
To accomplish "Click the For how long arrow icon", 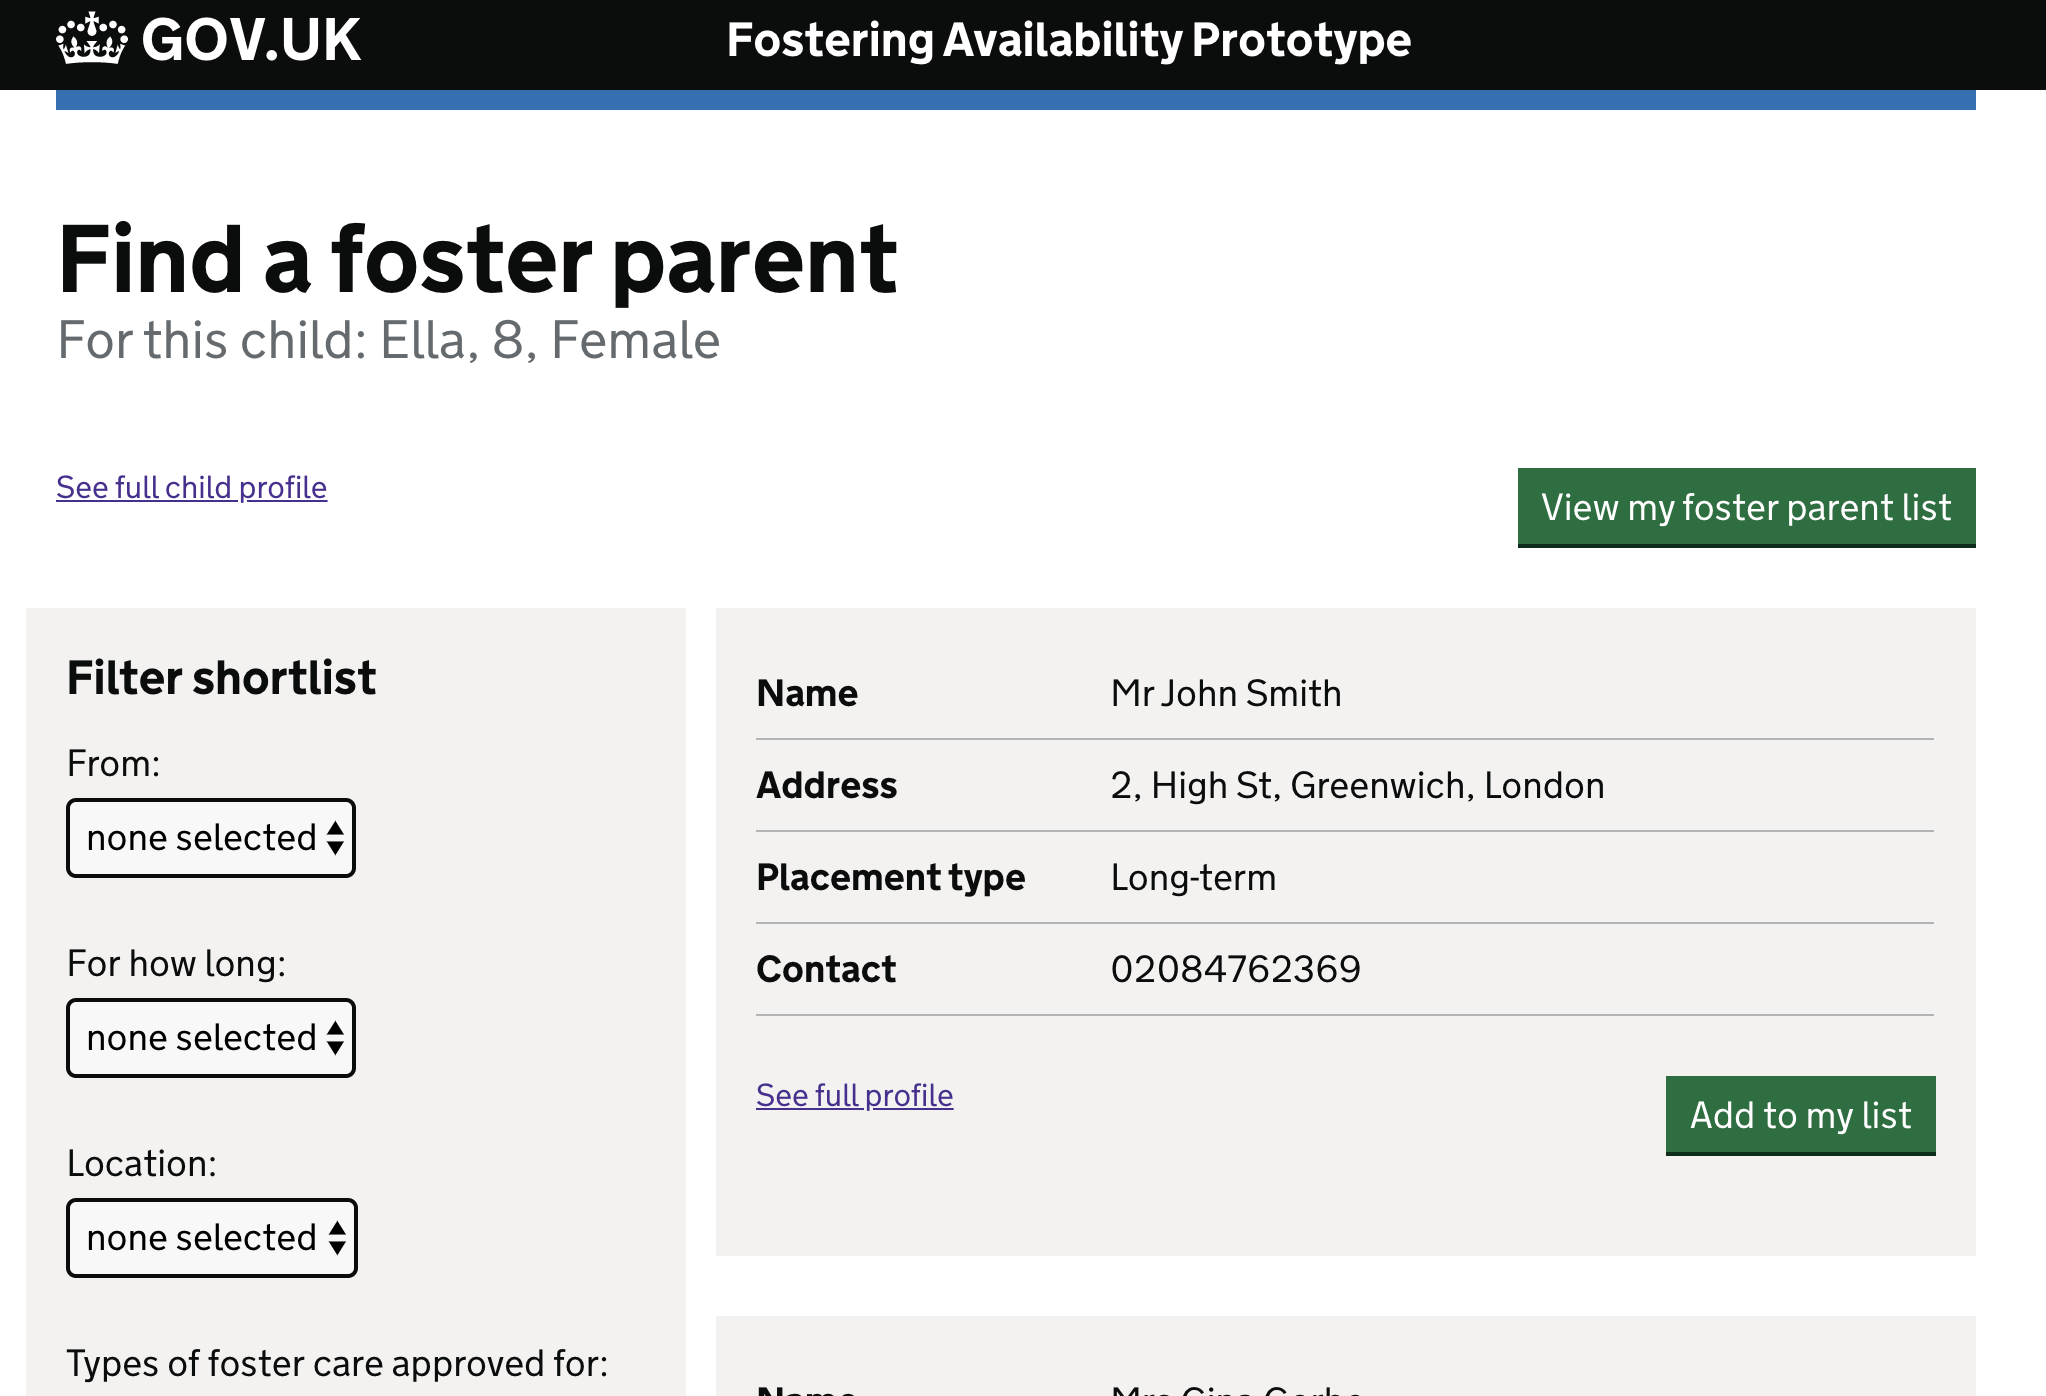I will [x=335, y=1038].
